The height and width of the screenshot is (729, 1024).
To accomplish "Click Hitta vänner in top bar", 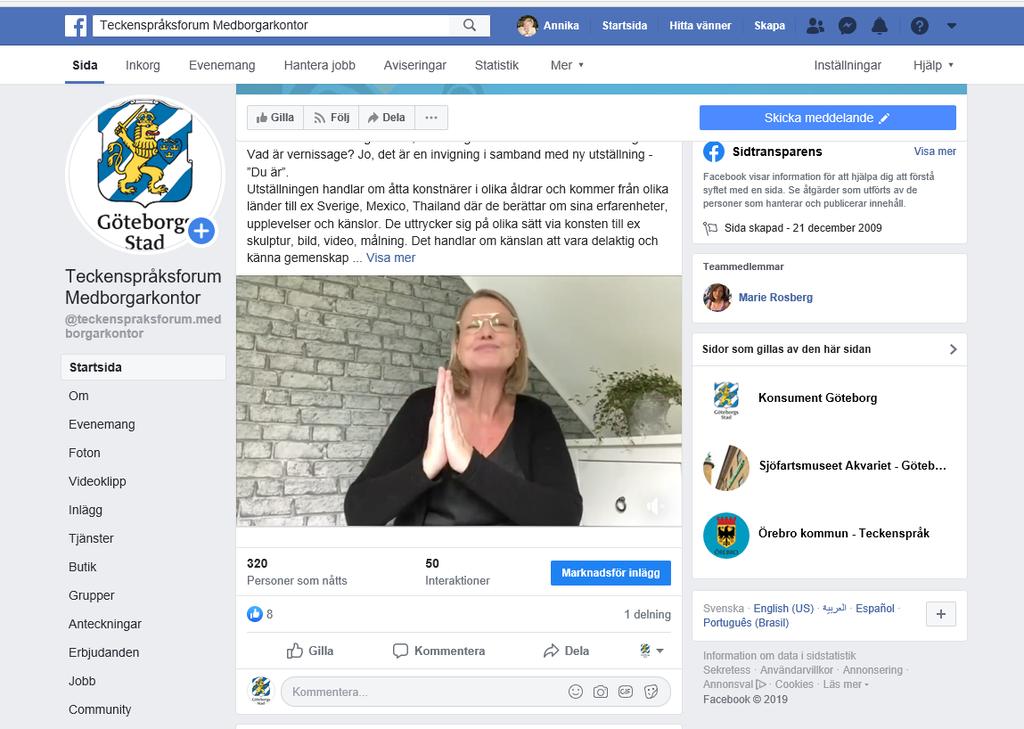I will tap(700, 25).
